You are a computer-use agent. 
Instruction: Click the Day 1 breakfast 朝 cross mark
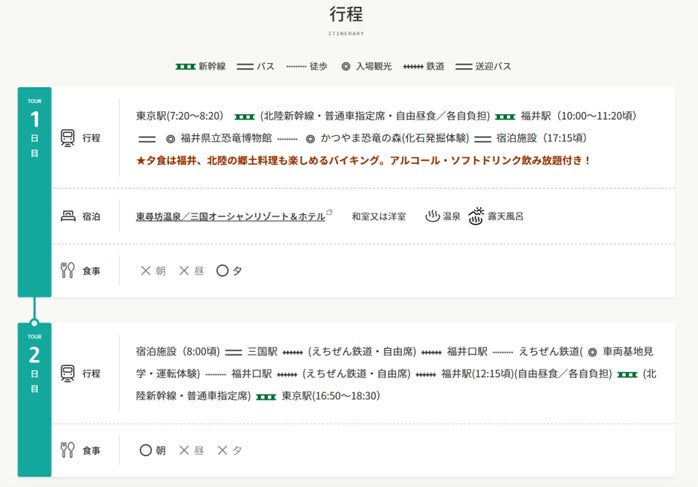(145, 270)
